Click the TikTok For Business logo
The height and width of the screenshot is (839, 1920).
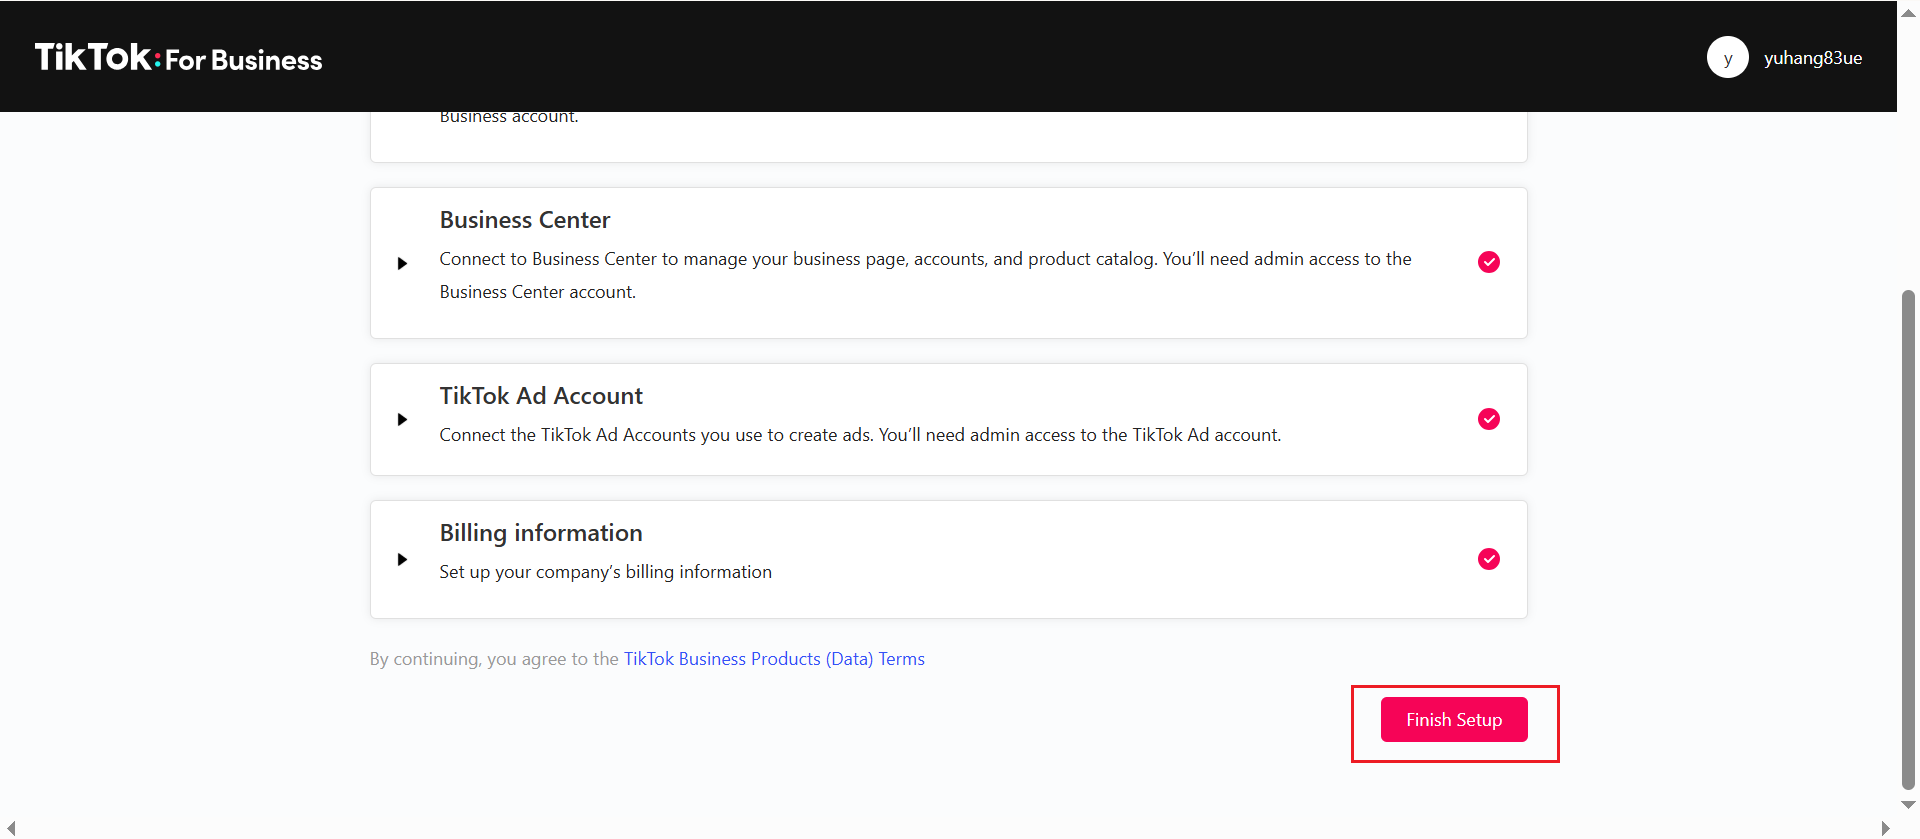coord(178,57)
